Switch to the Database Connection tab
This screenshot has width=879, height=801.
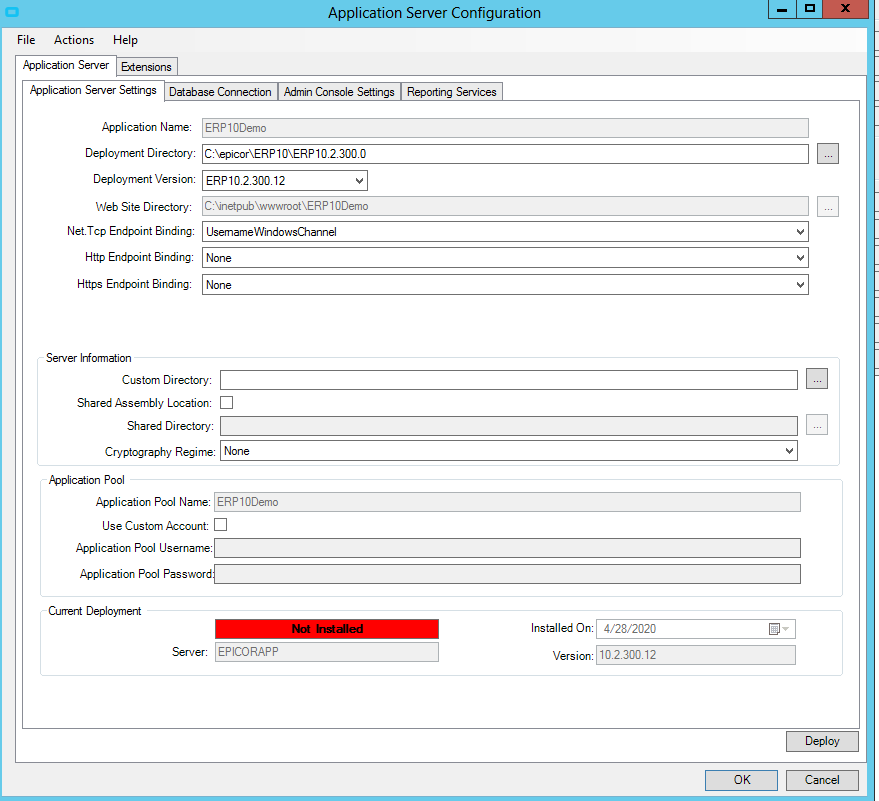pyautogui.click(x=220, y=91)
